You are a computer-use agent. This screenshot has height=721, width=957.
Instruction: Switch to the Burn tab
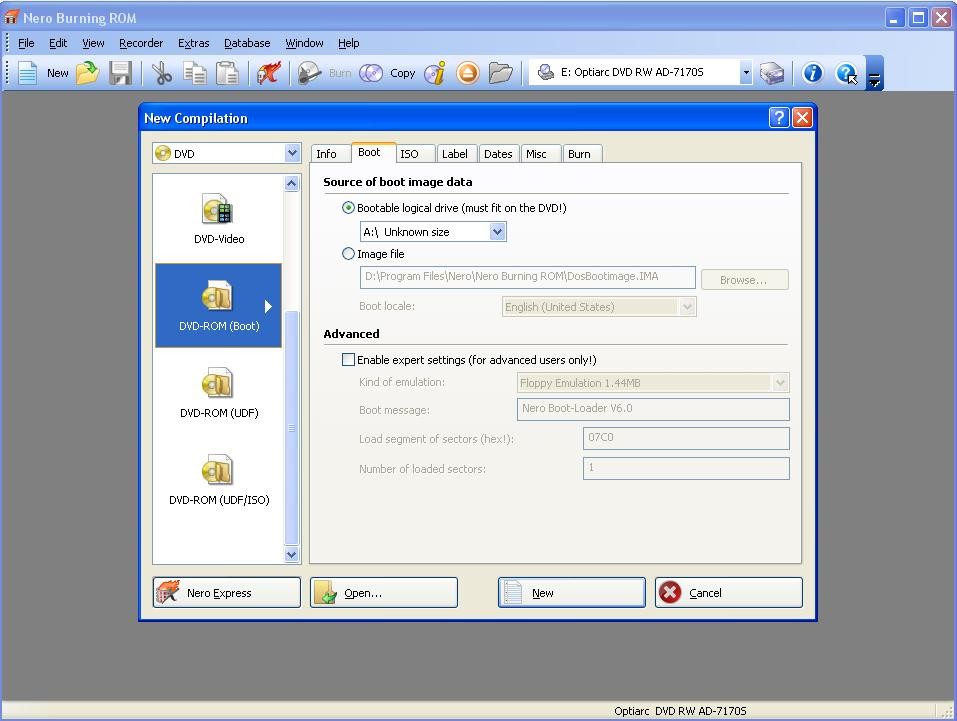pos(582,154)
